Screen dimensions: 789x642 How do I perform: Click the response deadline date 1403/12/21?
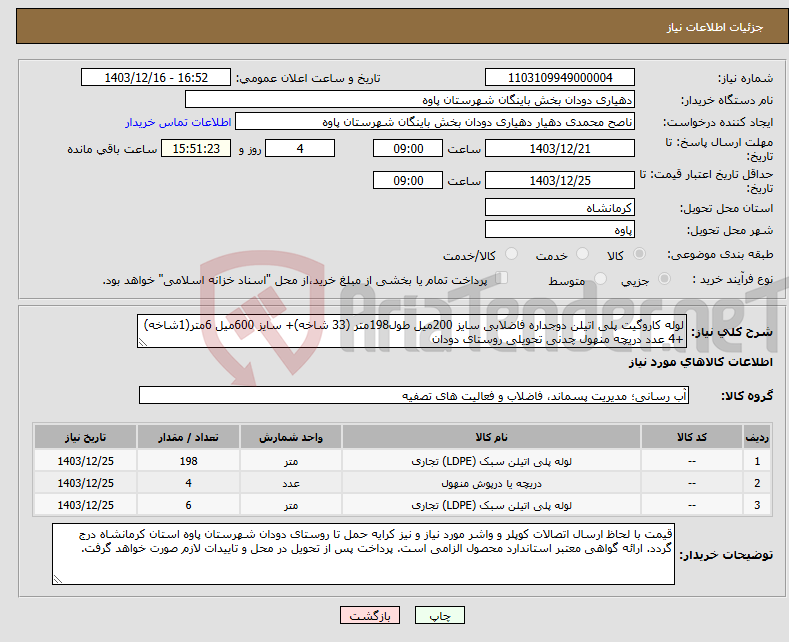pos(560,148)
